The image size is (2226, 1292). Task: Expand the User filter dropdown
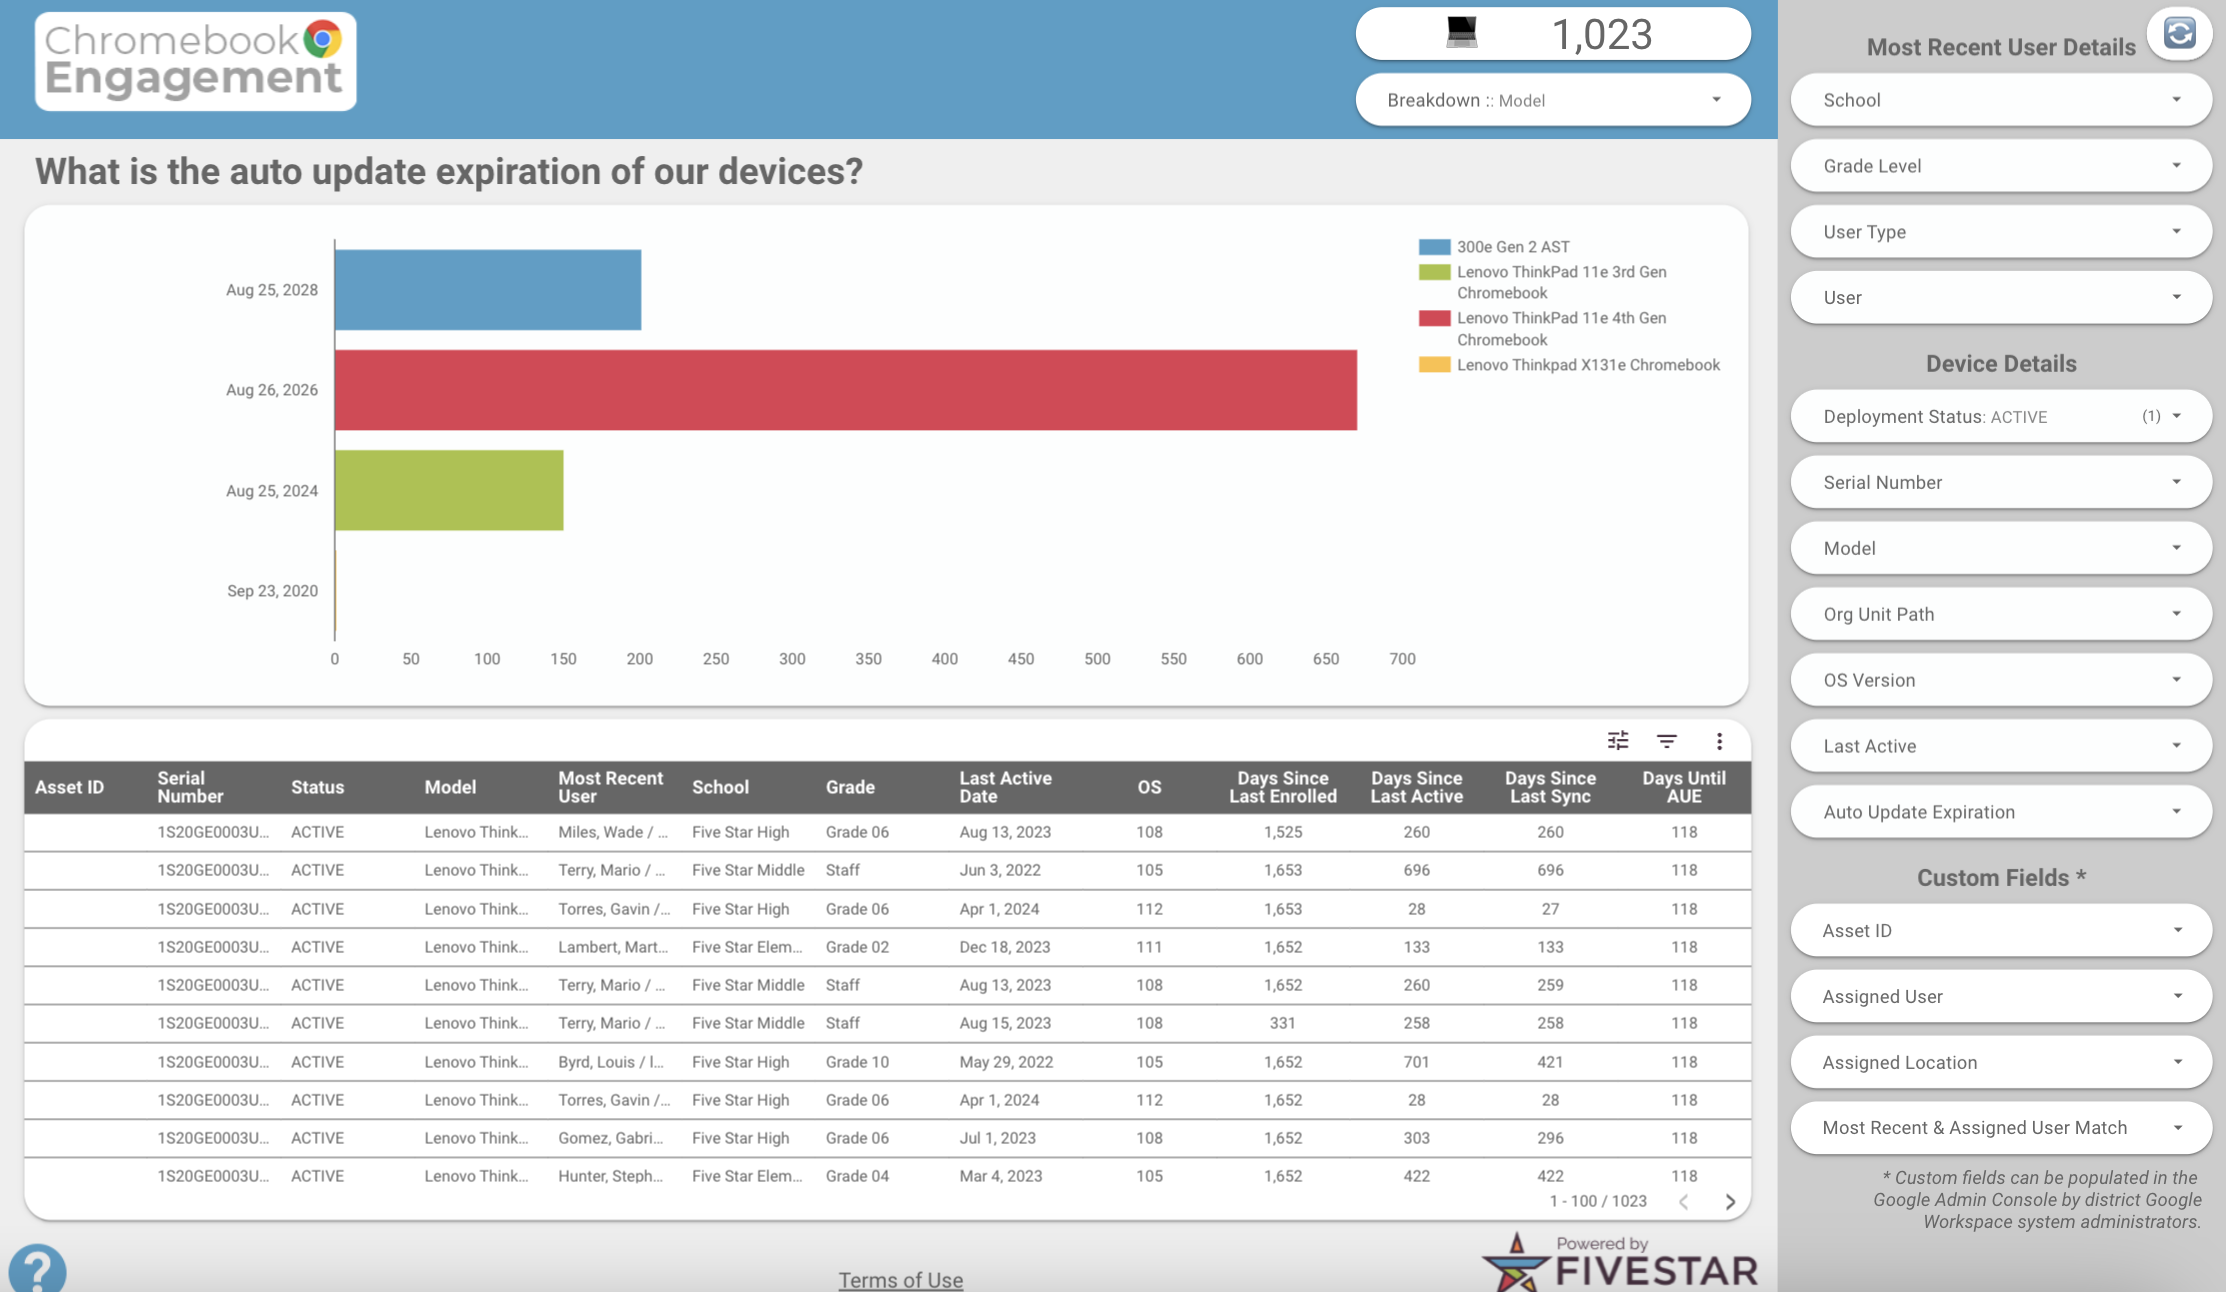(x=2001, y=298)
